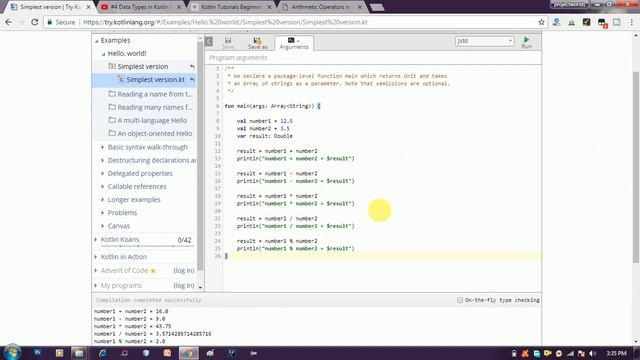The width and height of the screenshot is (640, 360).
Task: Open the JVM target dropdown
Action: click(484, 41)
